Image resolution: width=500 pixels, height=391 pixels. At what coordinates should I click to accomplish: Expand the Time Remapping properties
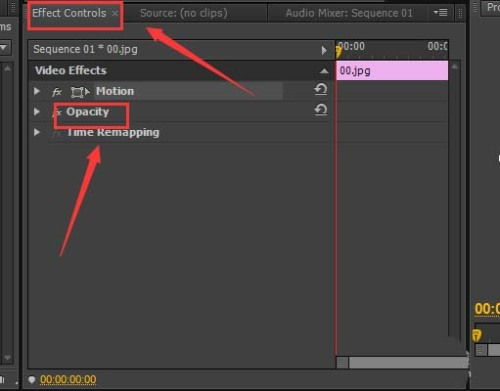coord(37,132)
